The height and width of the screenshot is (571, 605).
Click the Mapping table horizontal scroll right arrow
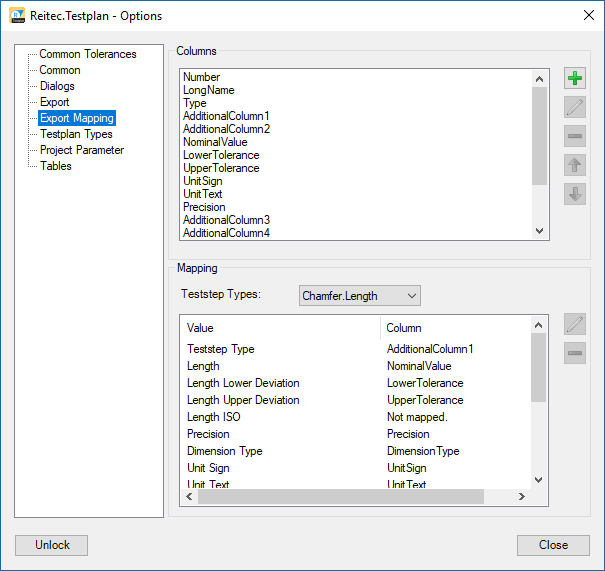coord(521,497)
